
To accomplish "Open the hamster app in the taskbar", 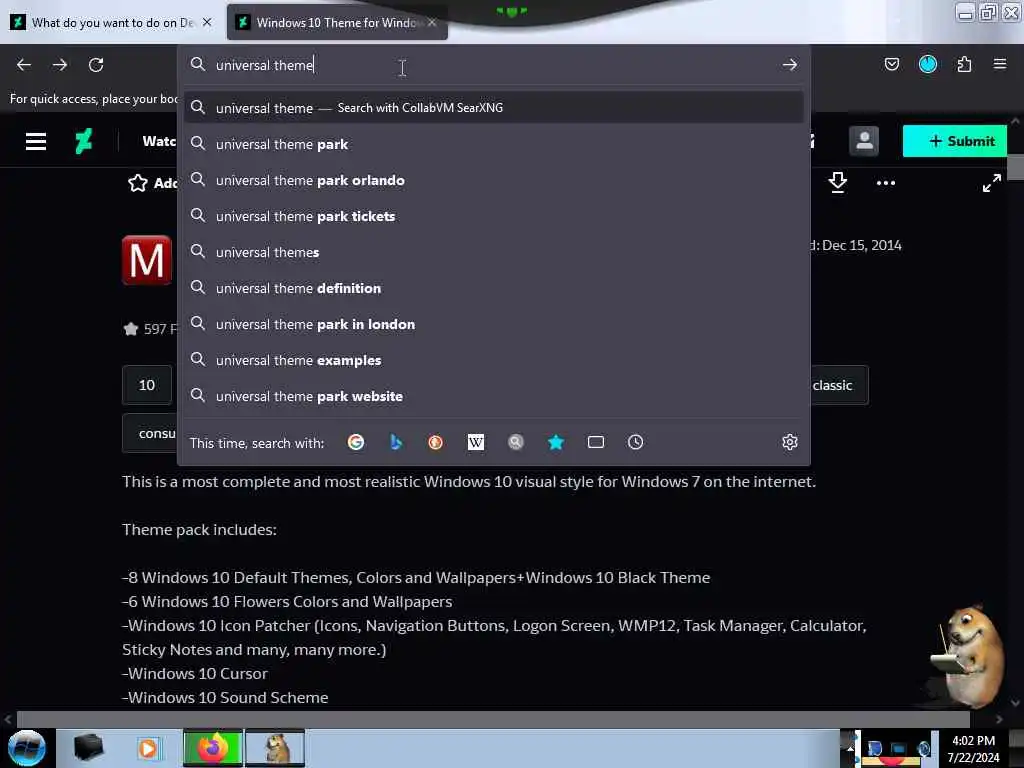I will [x=275, y=748].
